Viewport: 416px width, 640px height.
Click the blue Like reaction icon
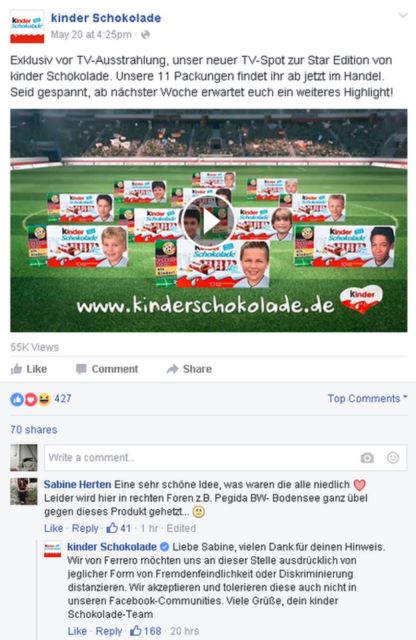click(17, 399)
